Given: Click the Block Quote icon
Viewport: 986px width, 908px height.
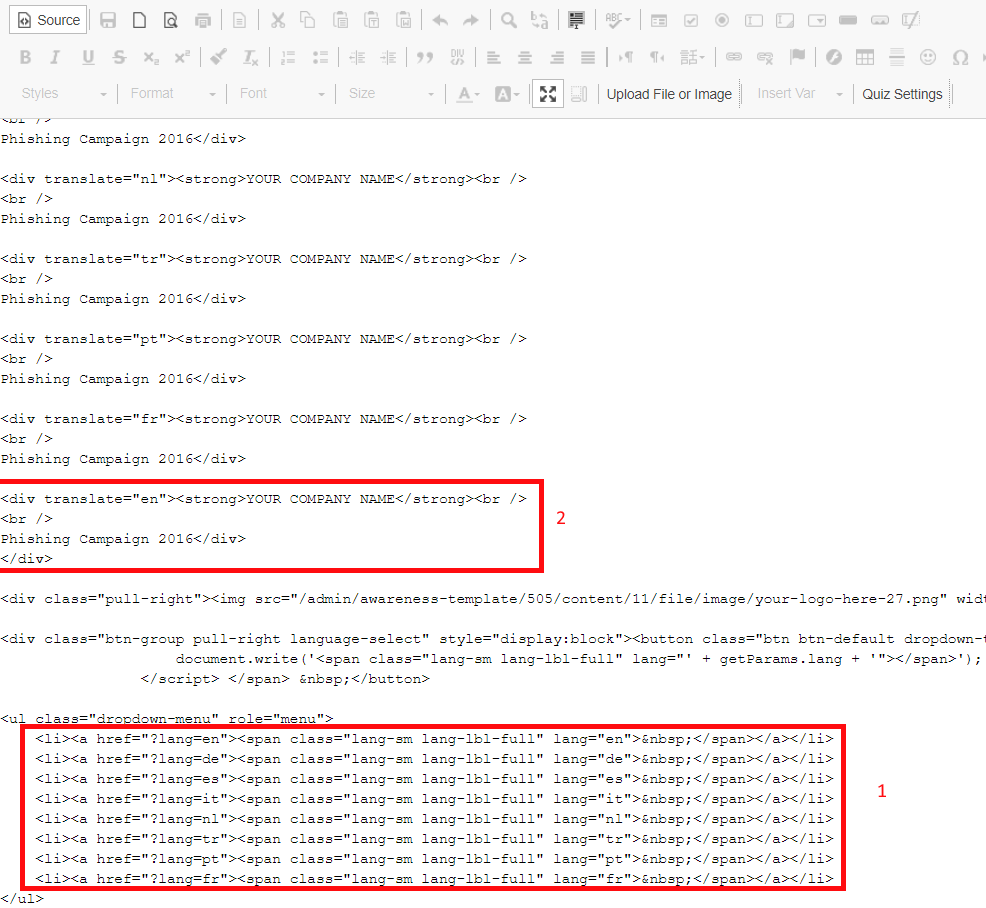Looking at the screenshot, I should (x=424, y=57).
